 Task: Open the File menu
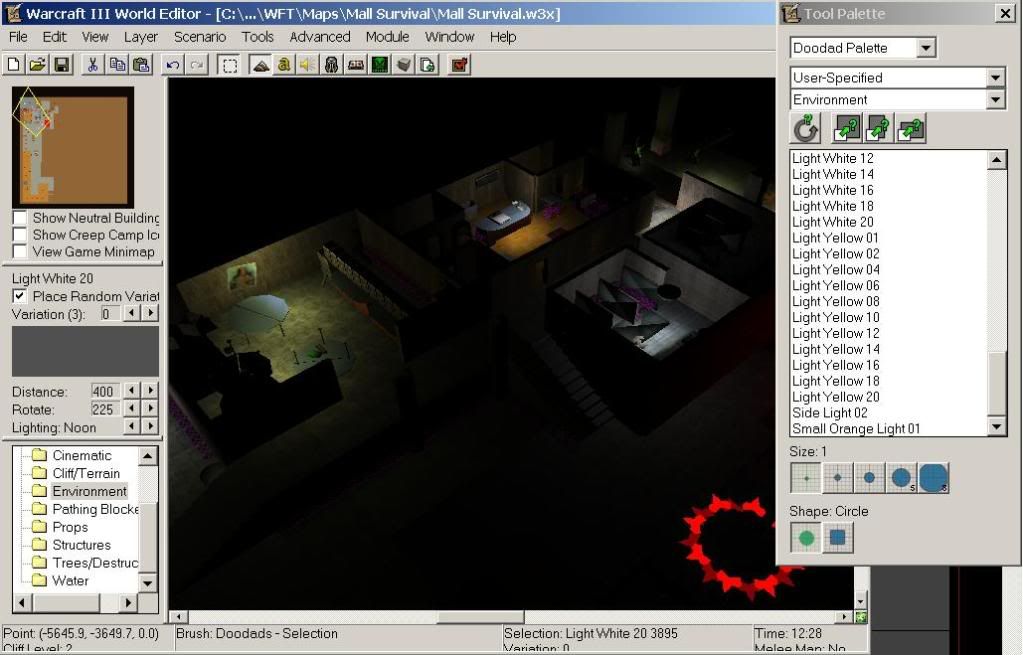[x=18, y=37]
